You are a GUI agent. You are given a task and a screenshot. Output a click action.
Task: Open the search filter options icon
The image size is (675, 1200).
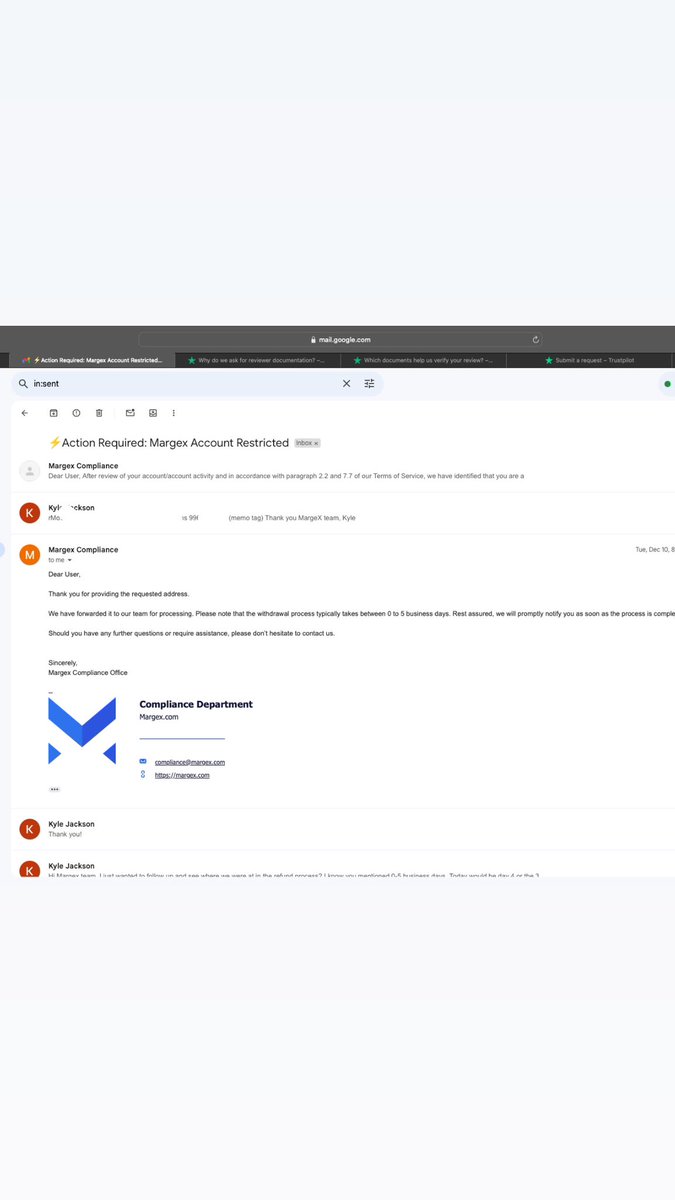(x=369, y=384)
